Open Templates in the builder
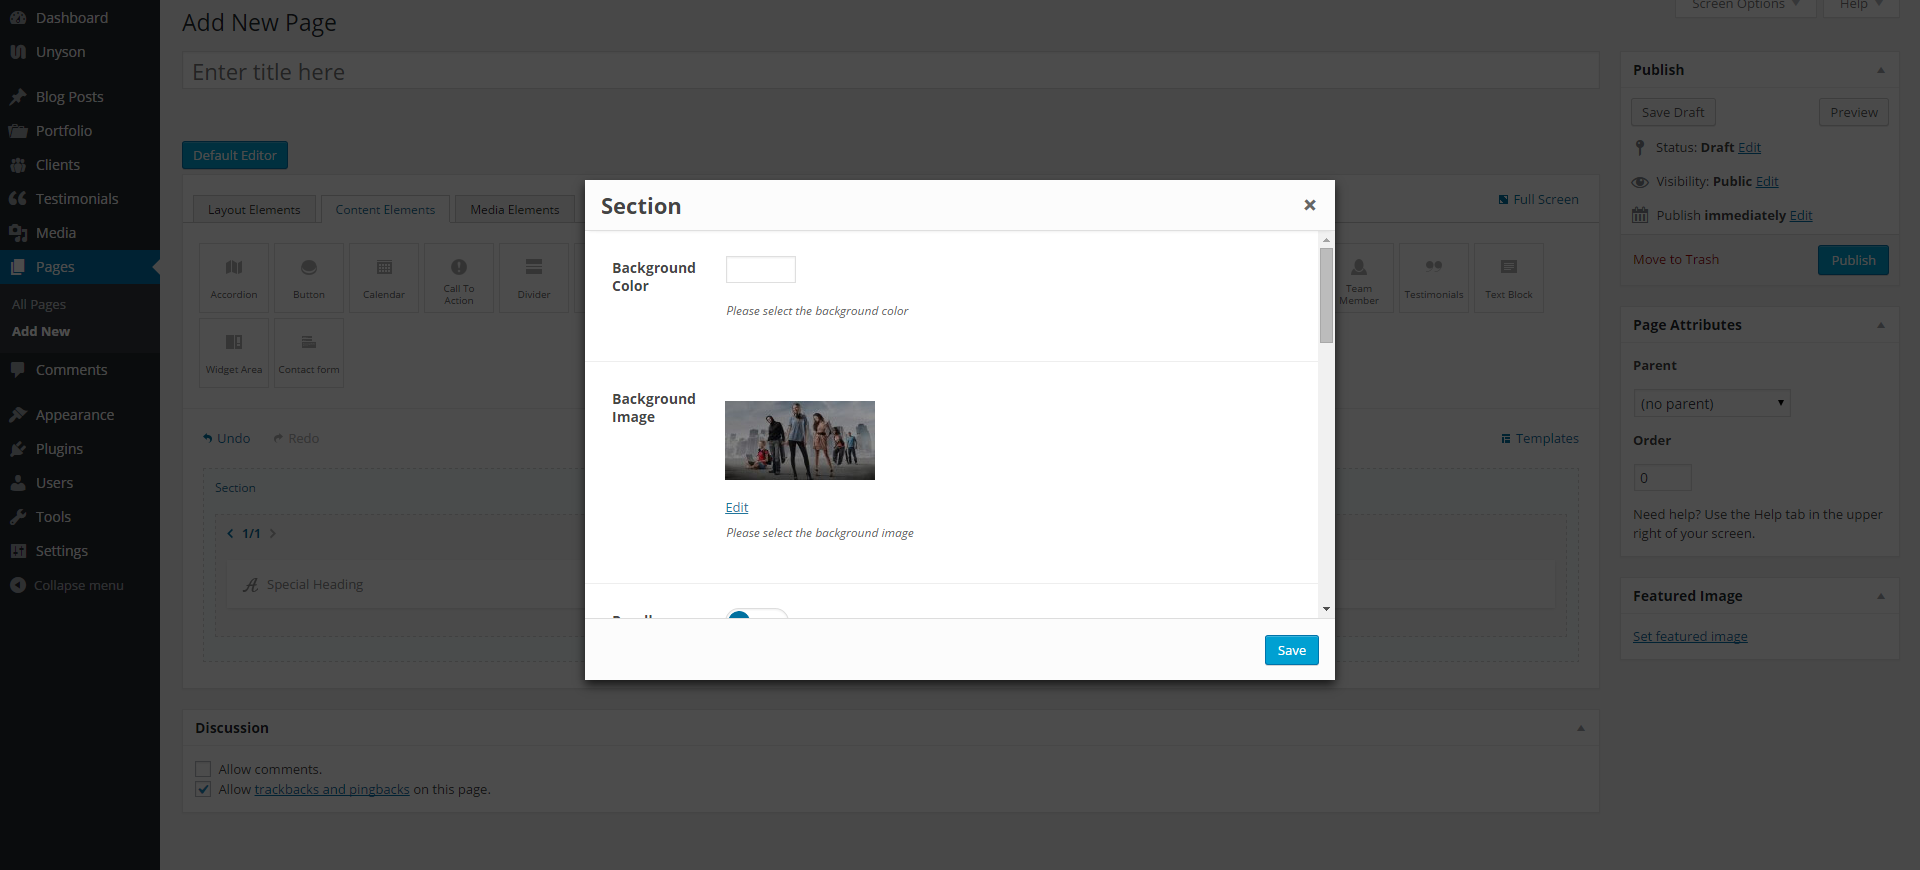 tap(1540, 438)
